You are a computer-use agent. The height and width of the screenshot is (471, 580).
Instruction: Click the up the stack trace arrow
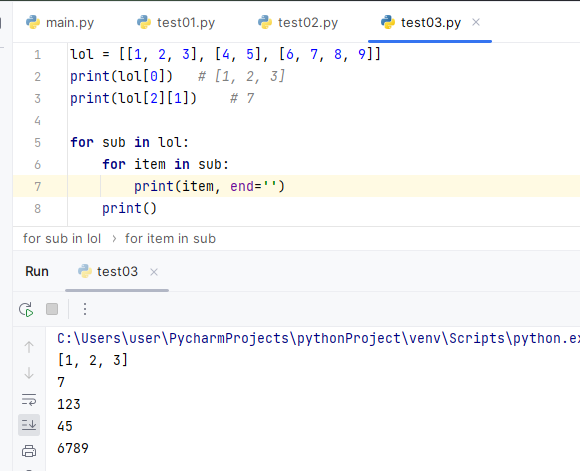pos(29,347)
